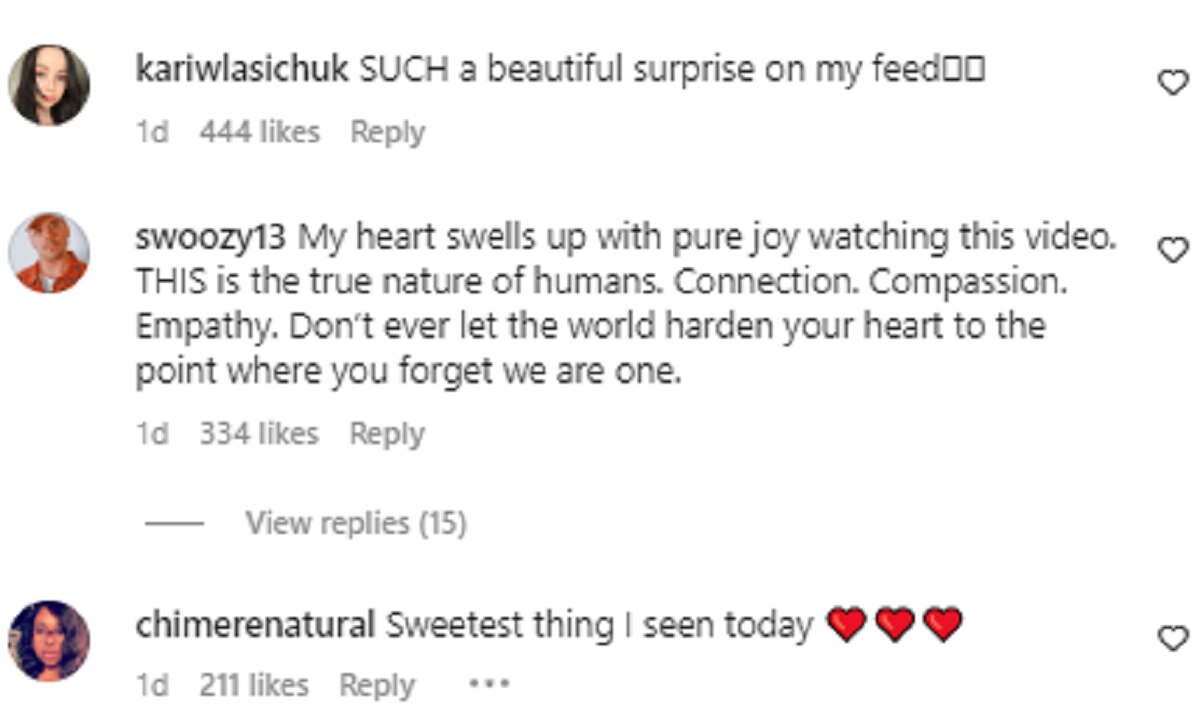Reply to kariwlasichuk's comment
Screen dimensions: 1200x718
pyautogui.click(x=387, y=132)
